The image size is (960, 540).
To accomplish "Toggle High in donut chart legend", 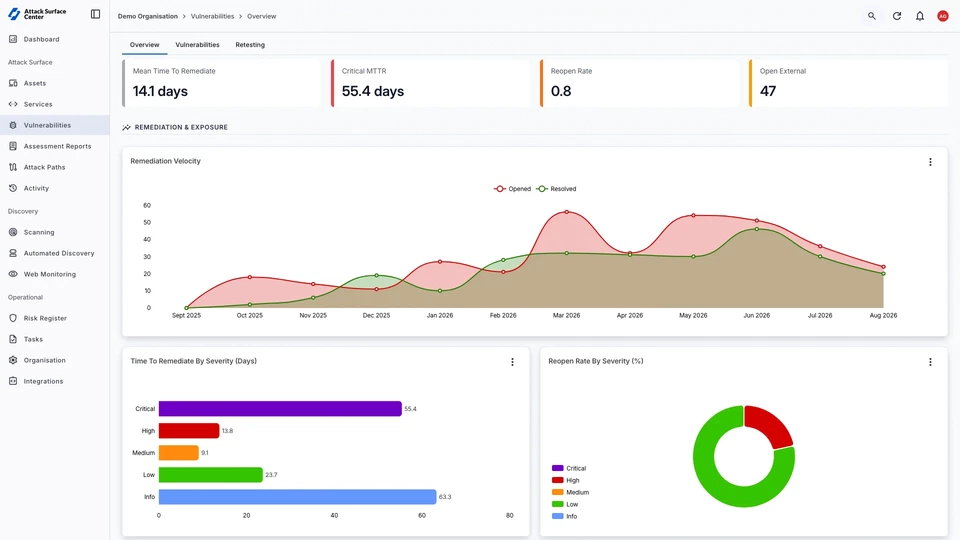I will [x=565, y=481].
